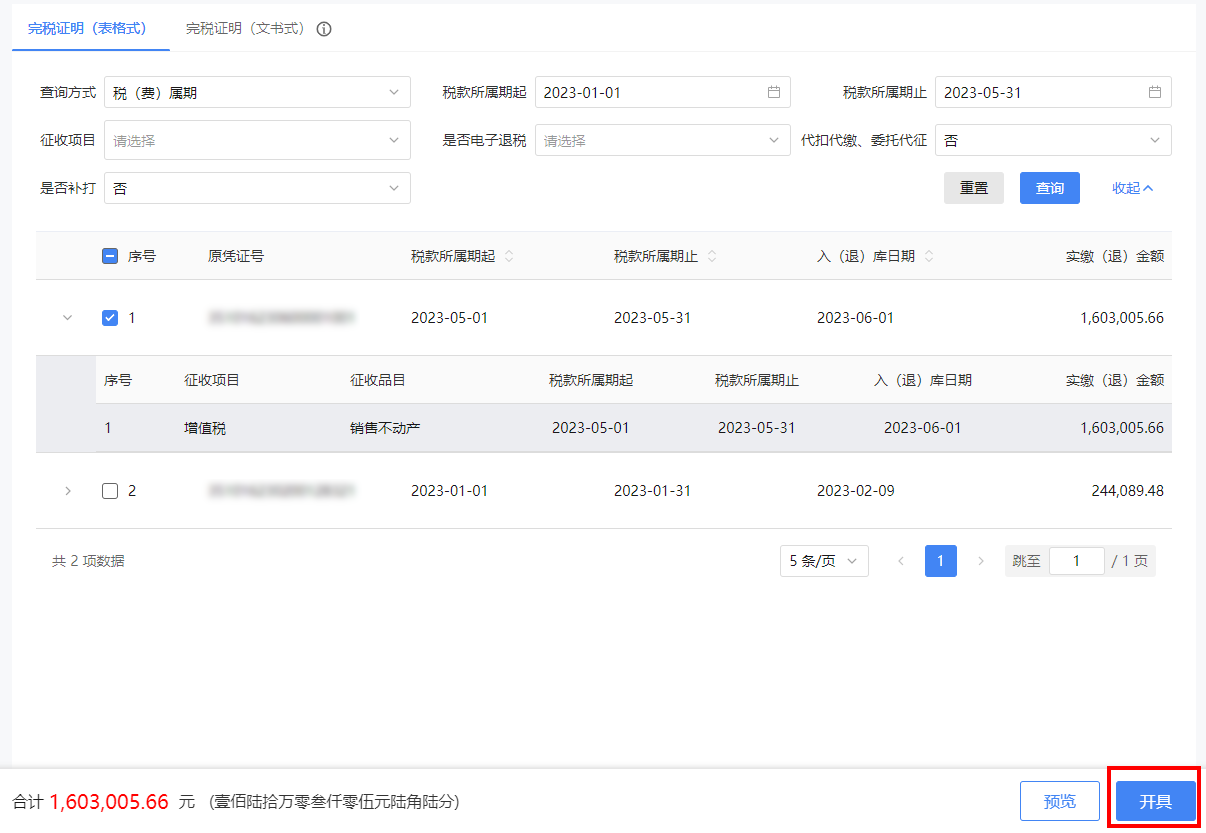This screenshot has width=1206, height=833.
Task: Click the info icon beside 完税证明（文书式）
Action: point(324,29)
